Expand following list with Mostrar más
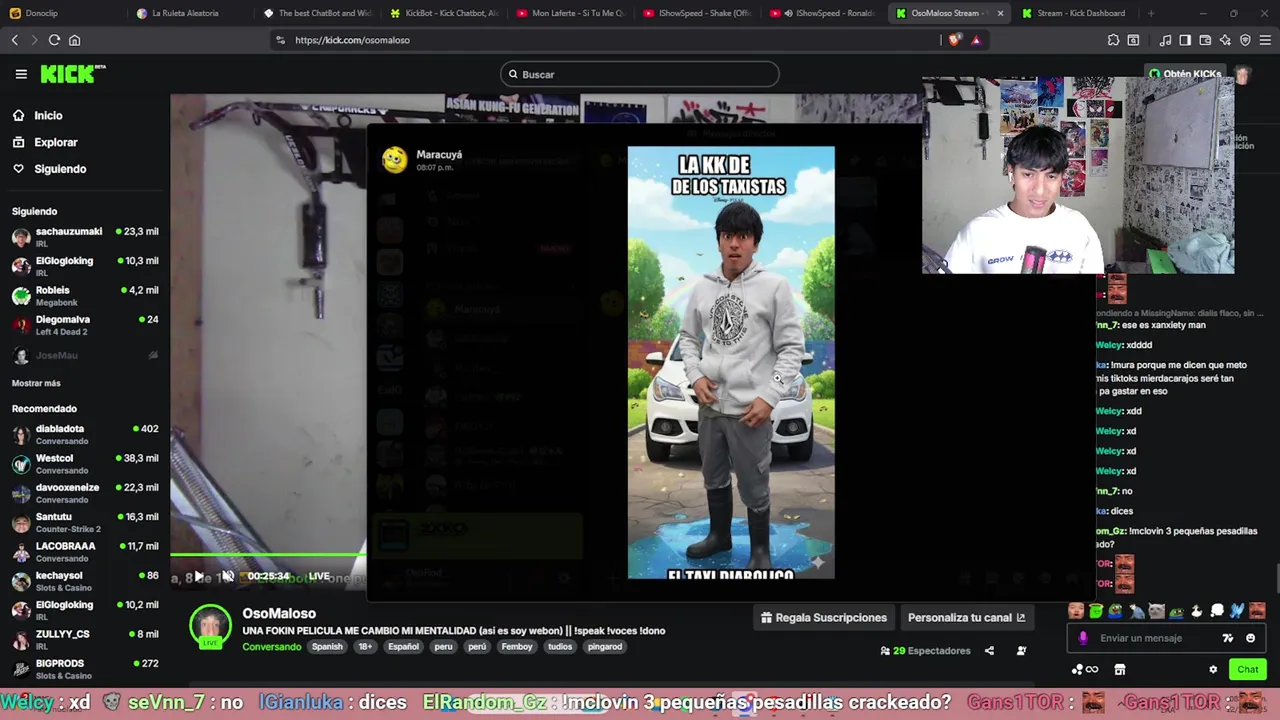The height and width of the screenshot is (720, 1280). (36, 383)
